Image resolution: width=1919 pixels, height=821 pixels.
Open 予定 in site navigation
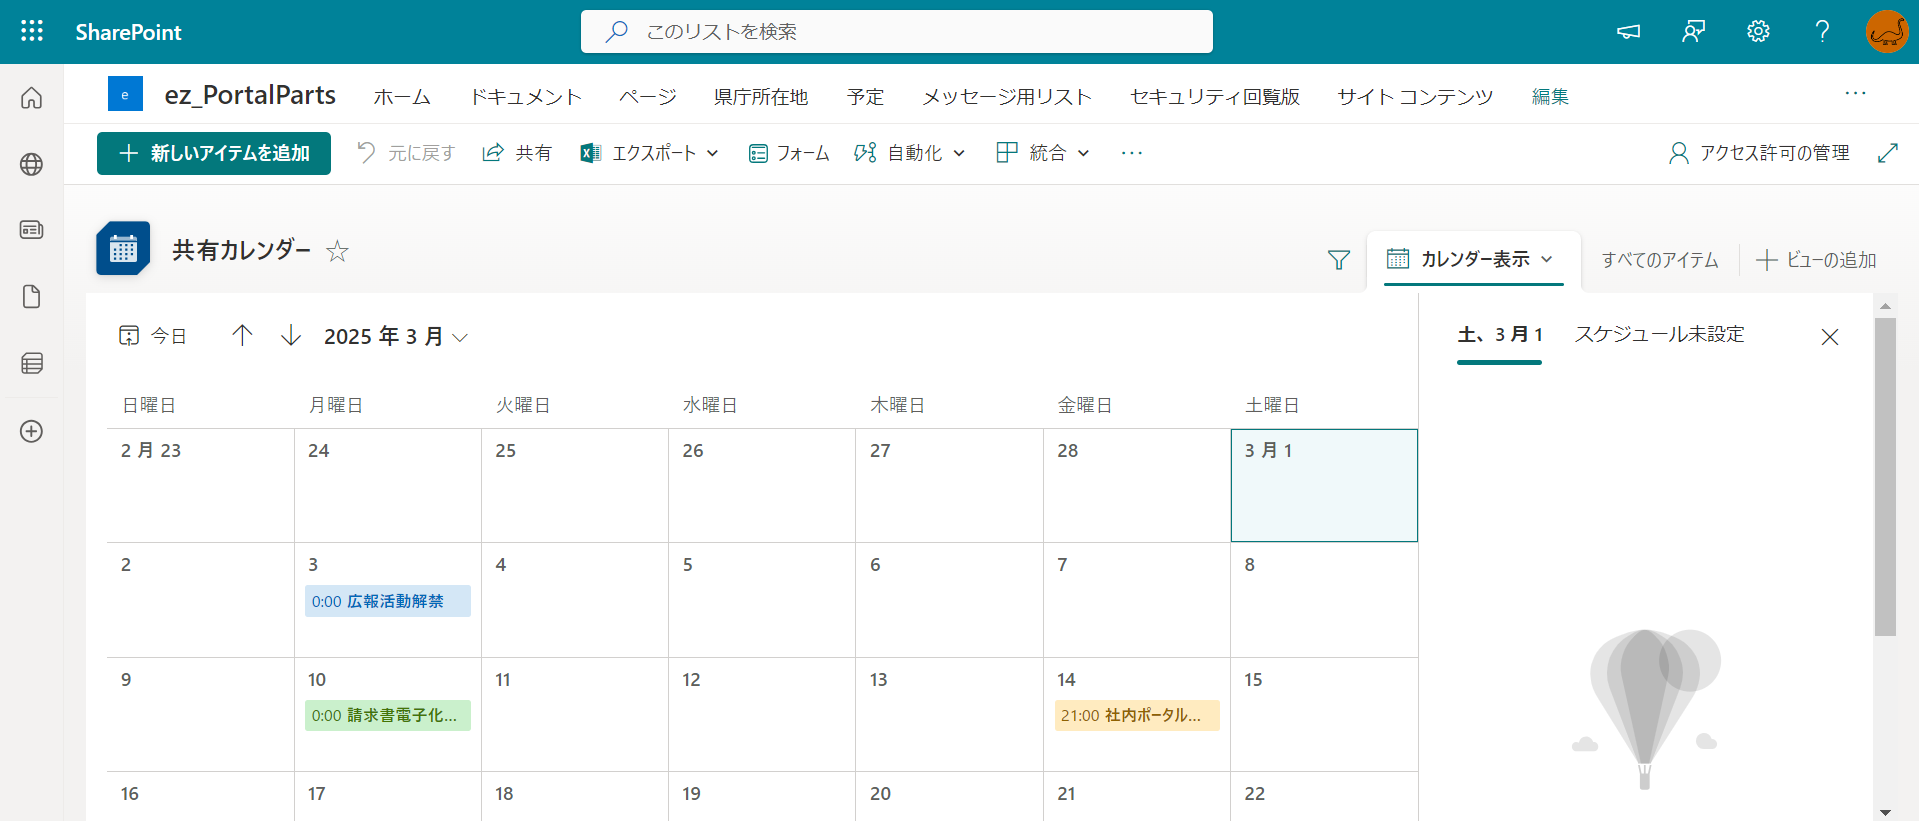(x=865, y=97)
